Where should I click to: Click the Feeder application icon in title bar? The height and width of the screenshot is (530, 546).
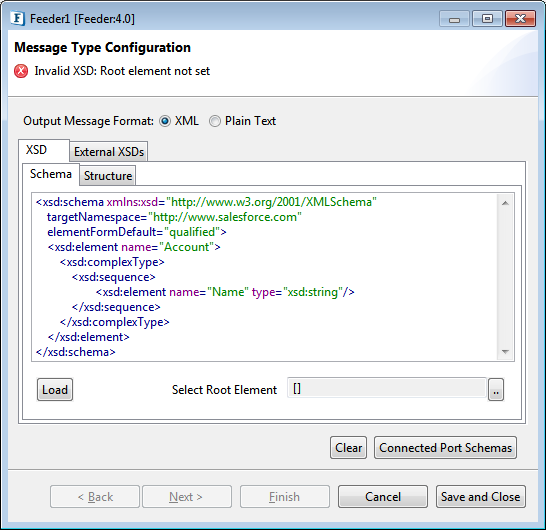[17, 18]
